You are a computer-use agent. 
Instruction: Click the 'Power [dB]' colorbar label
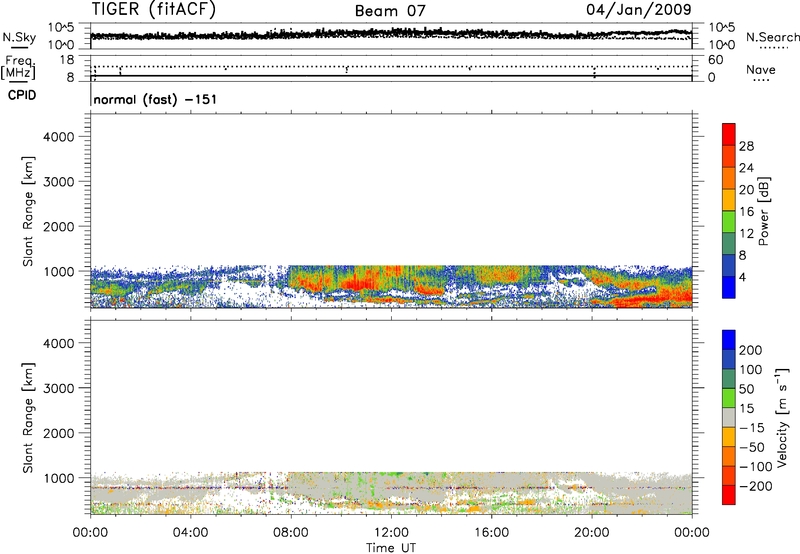763,211
